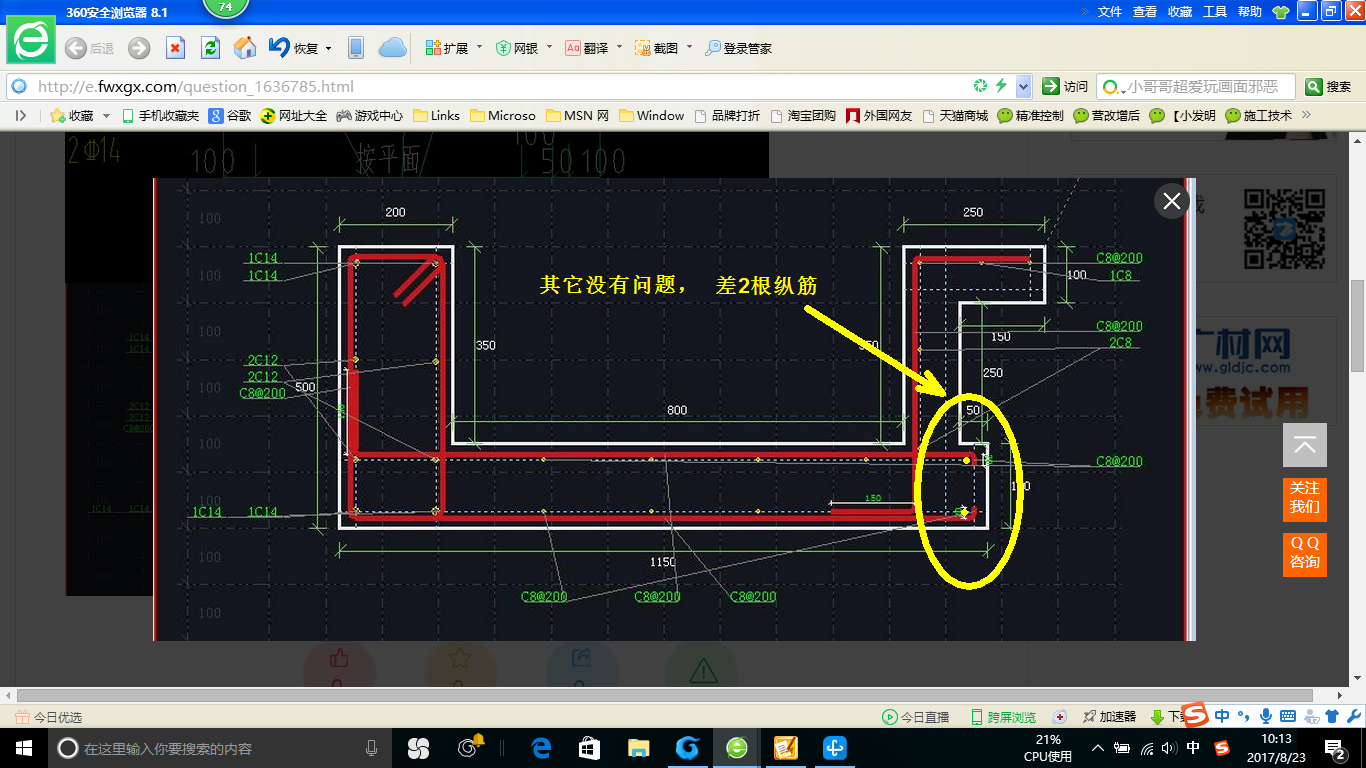
Task: Click the green lightning speed-mode icon
Action: [1000, 86]
